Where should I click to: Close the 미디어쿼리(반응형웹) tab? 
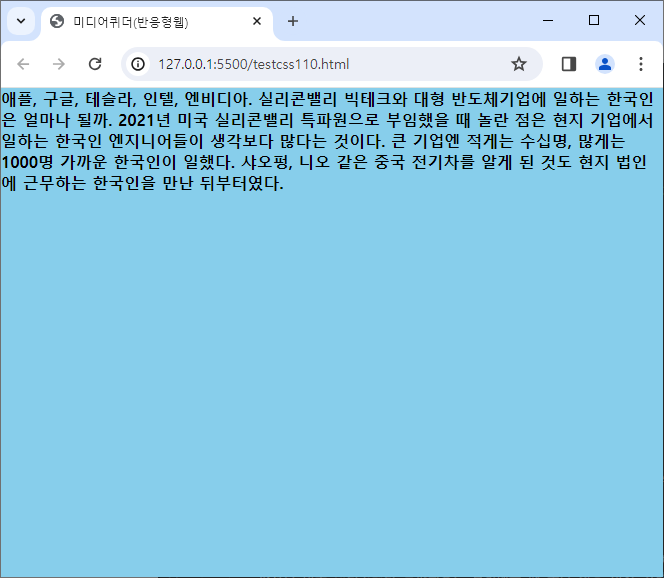[x=257, y=21]
